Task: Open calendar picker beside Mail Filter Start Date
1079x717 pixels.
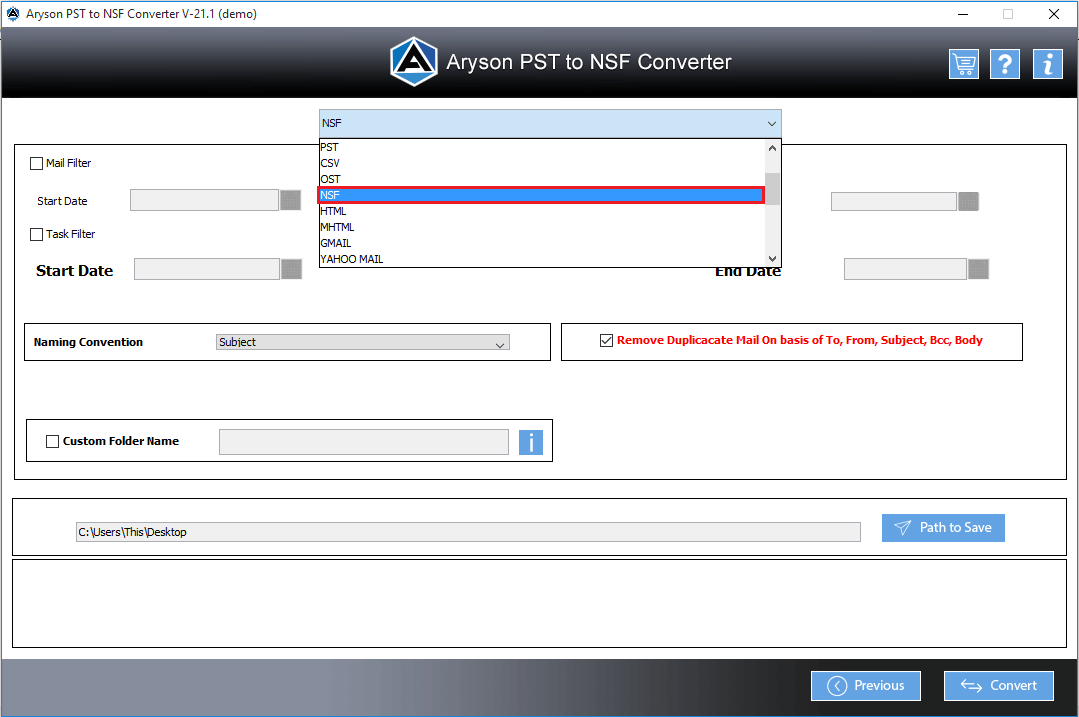Action: tap(290, 200)
